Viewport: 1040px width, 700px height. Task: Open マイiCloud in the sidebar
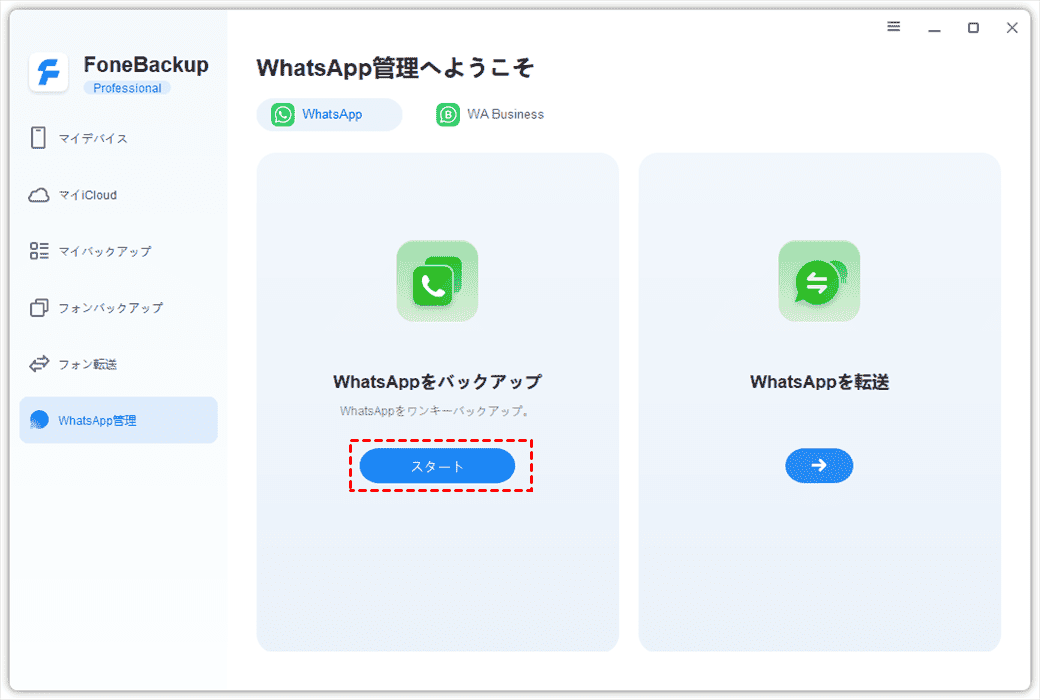pos(118,195)
